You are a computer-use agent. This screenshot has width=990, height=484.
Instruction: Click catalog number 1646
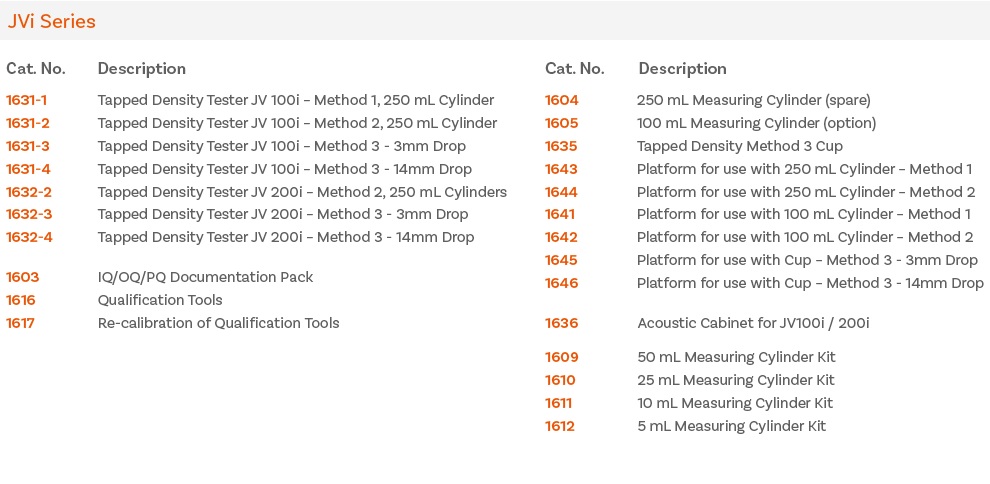pyautogui.click(x=562, y=283)
